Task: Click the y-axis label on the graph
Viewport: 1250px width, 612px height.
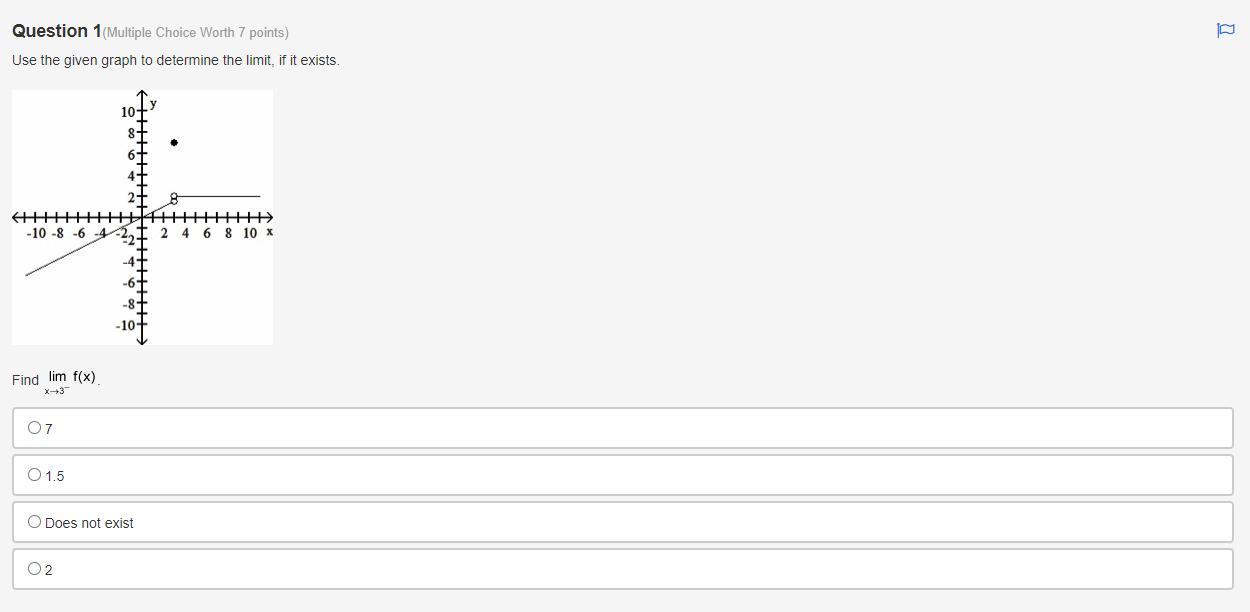Action: [153, 103]
